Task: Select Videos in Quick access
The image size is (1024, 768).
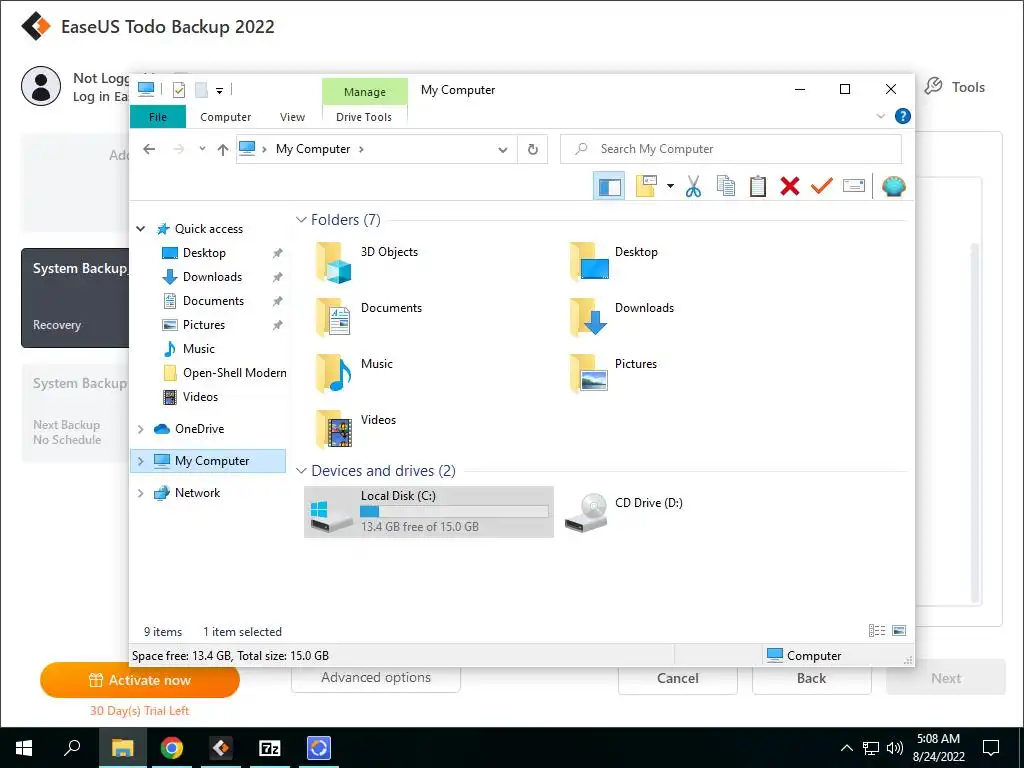Action: [x=200, y=397]
